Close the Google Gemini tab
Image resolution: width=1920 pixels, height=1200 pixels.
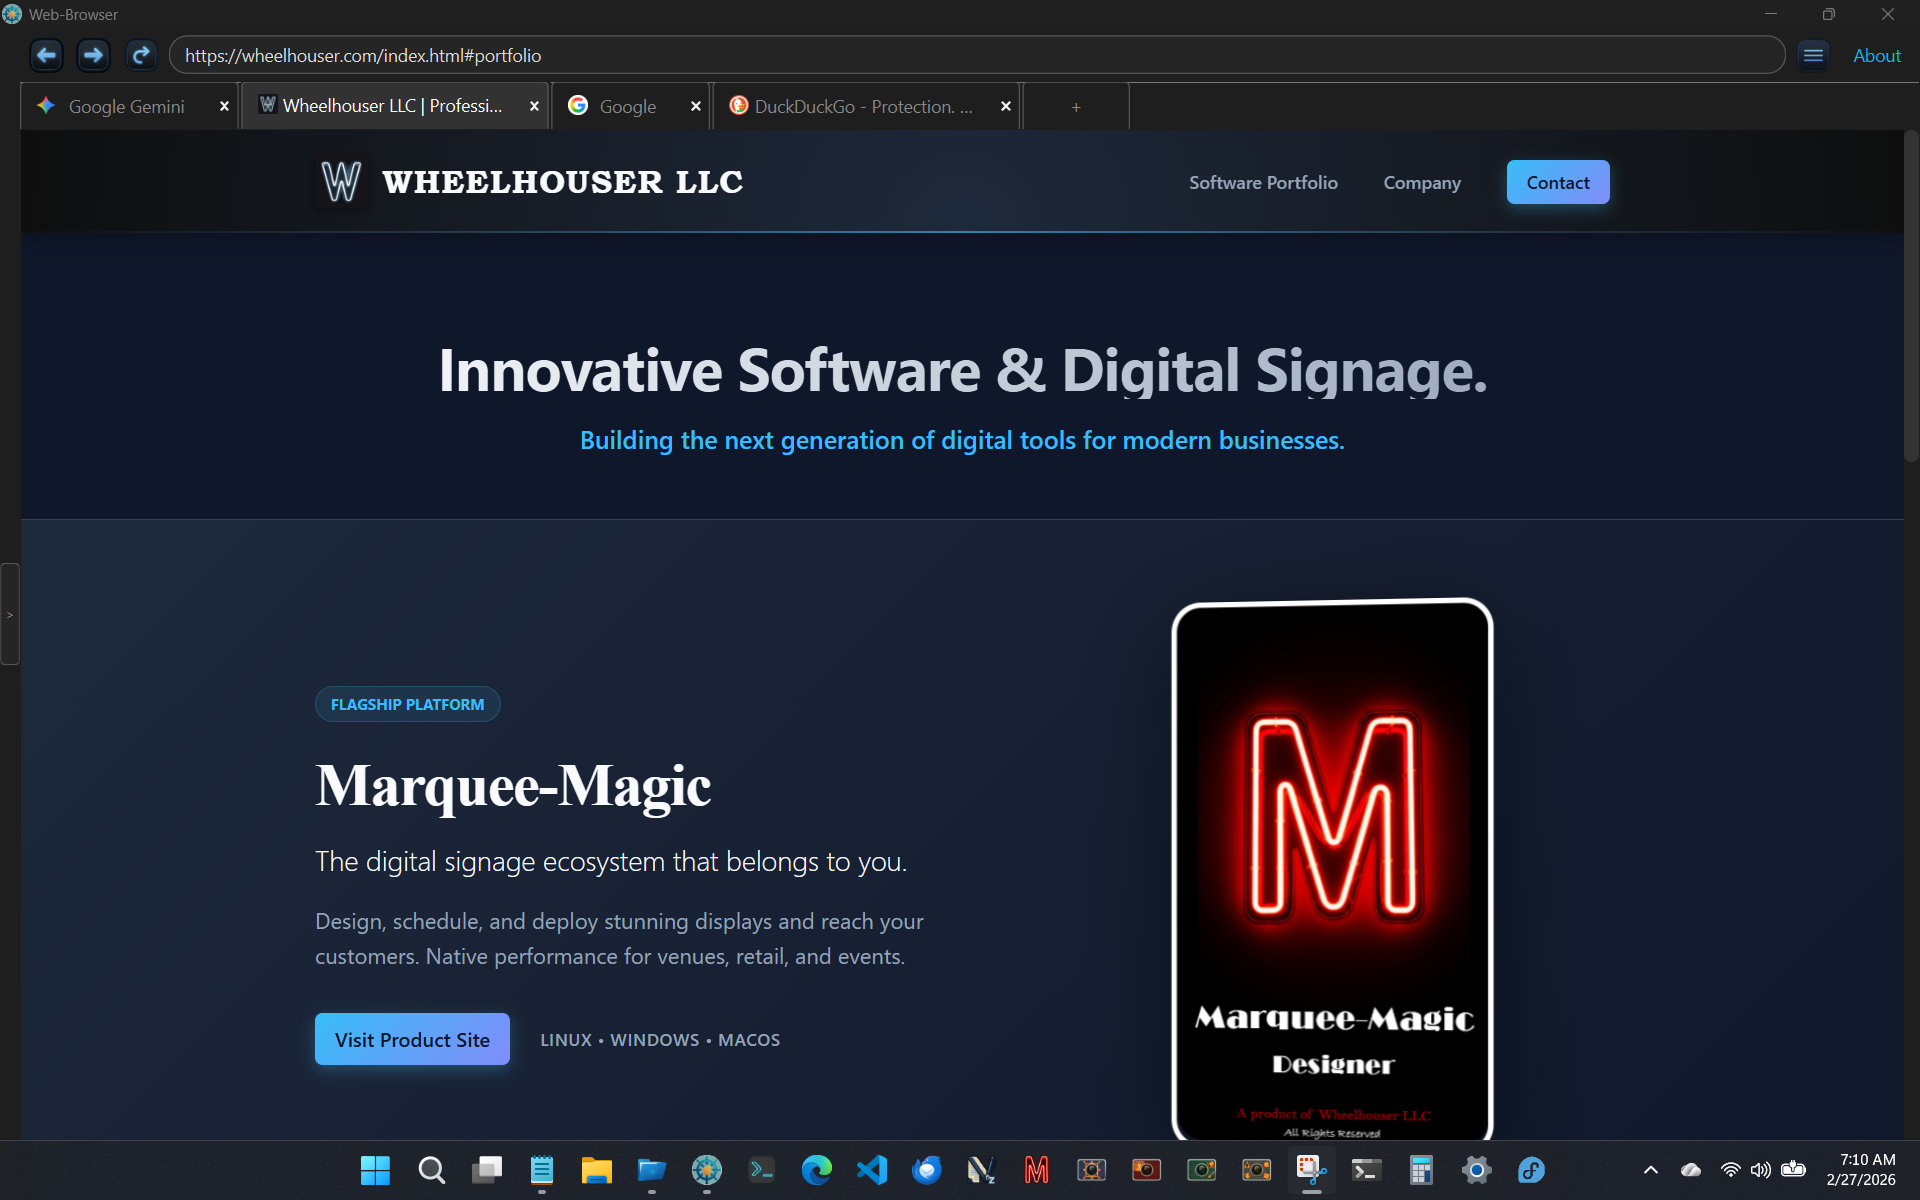tap(224, 106)
